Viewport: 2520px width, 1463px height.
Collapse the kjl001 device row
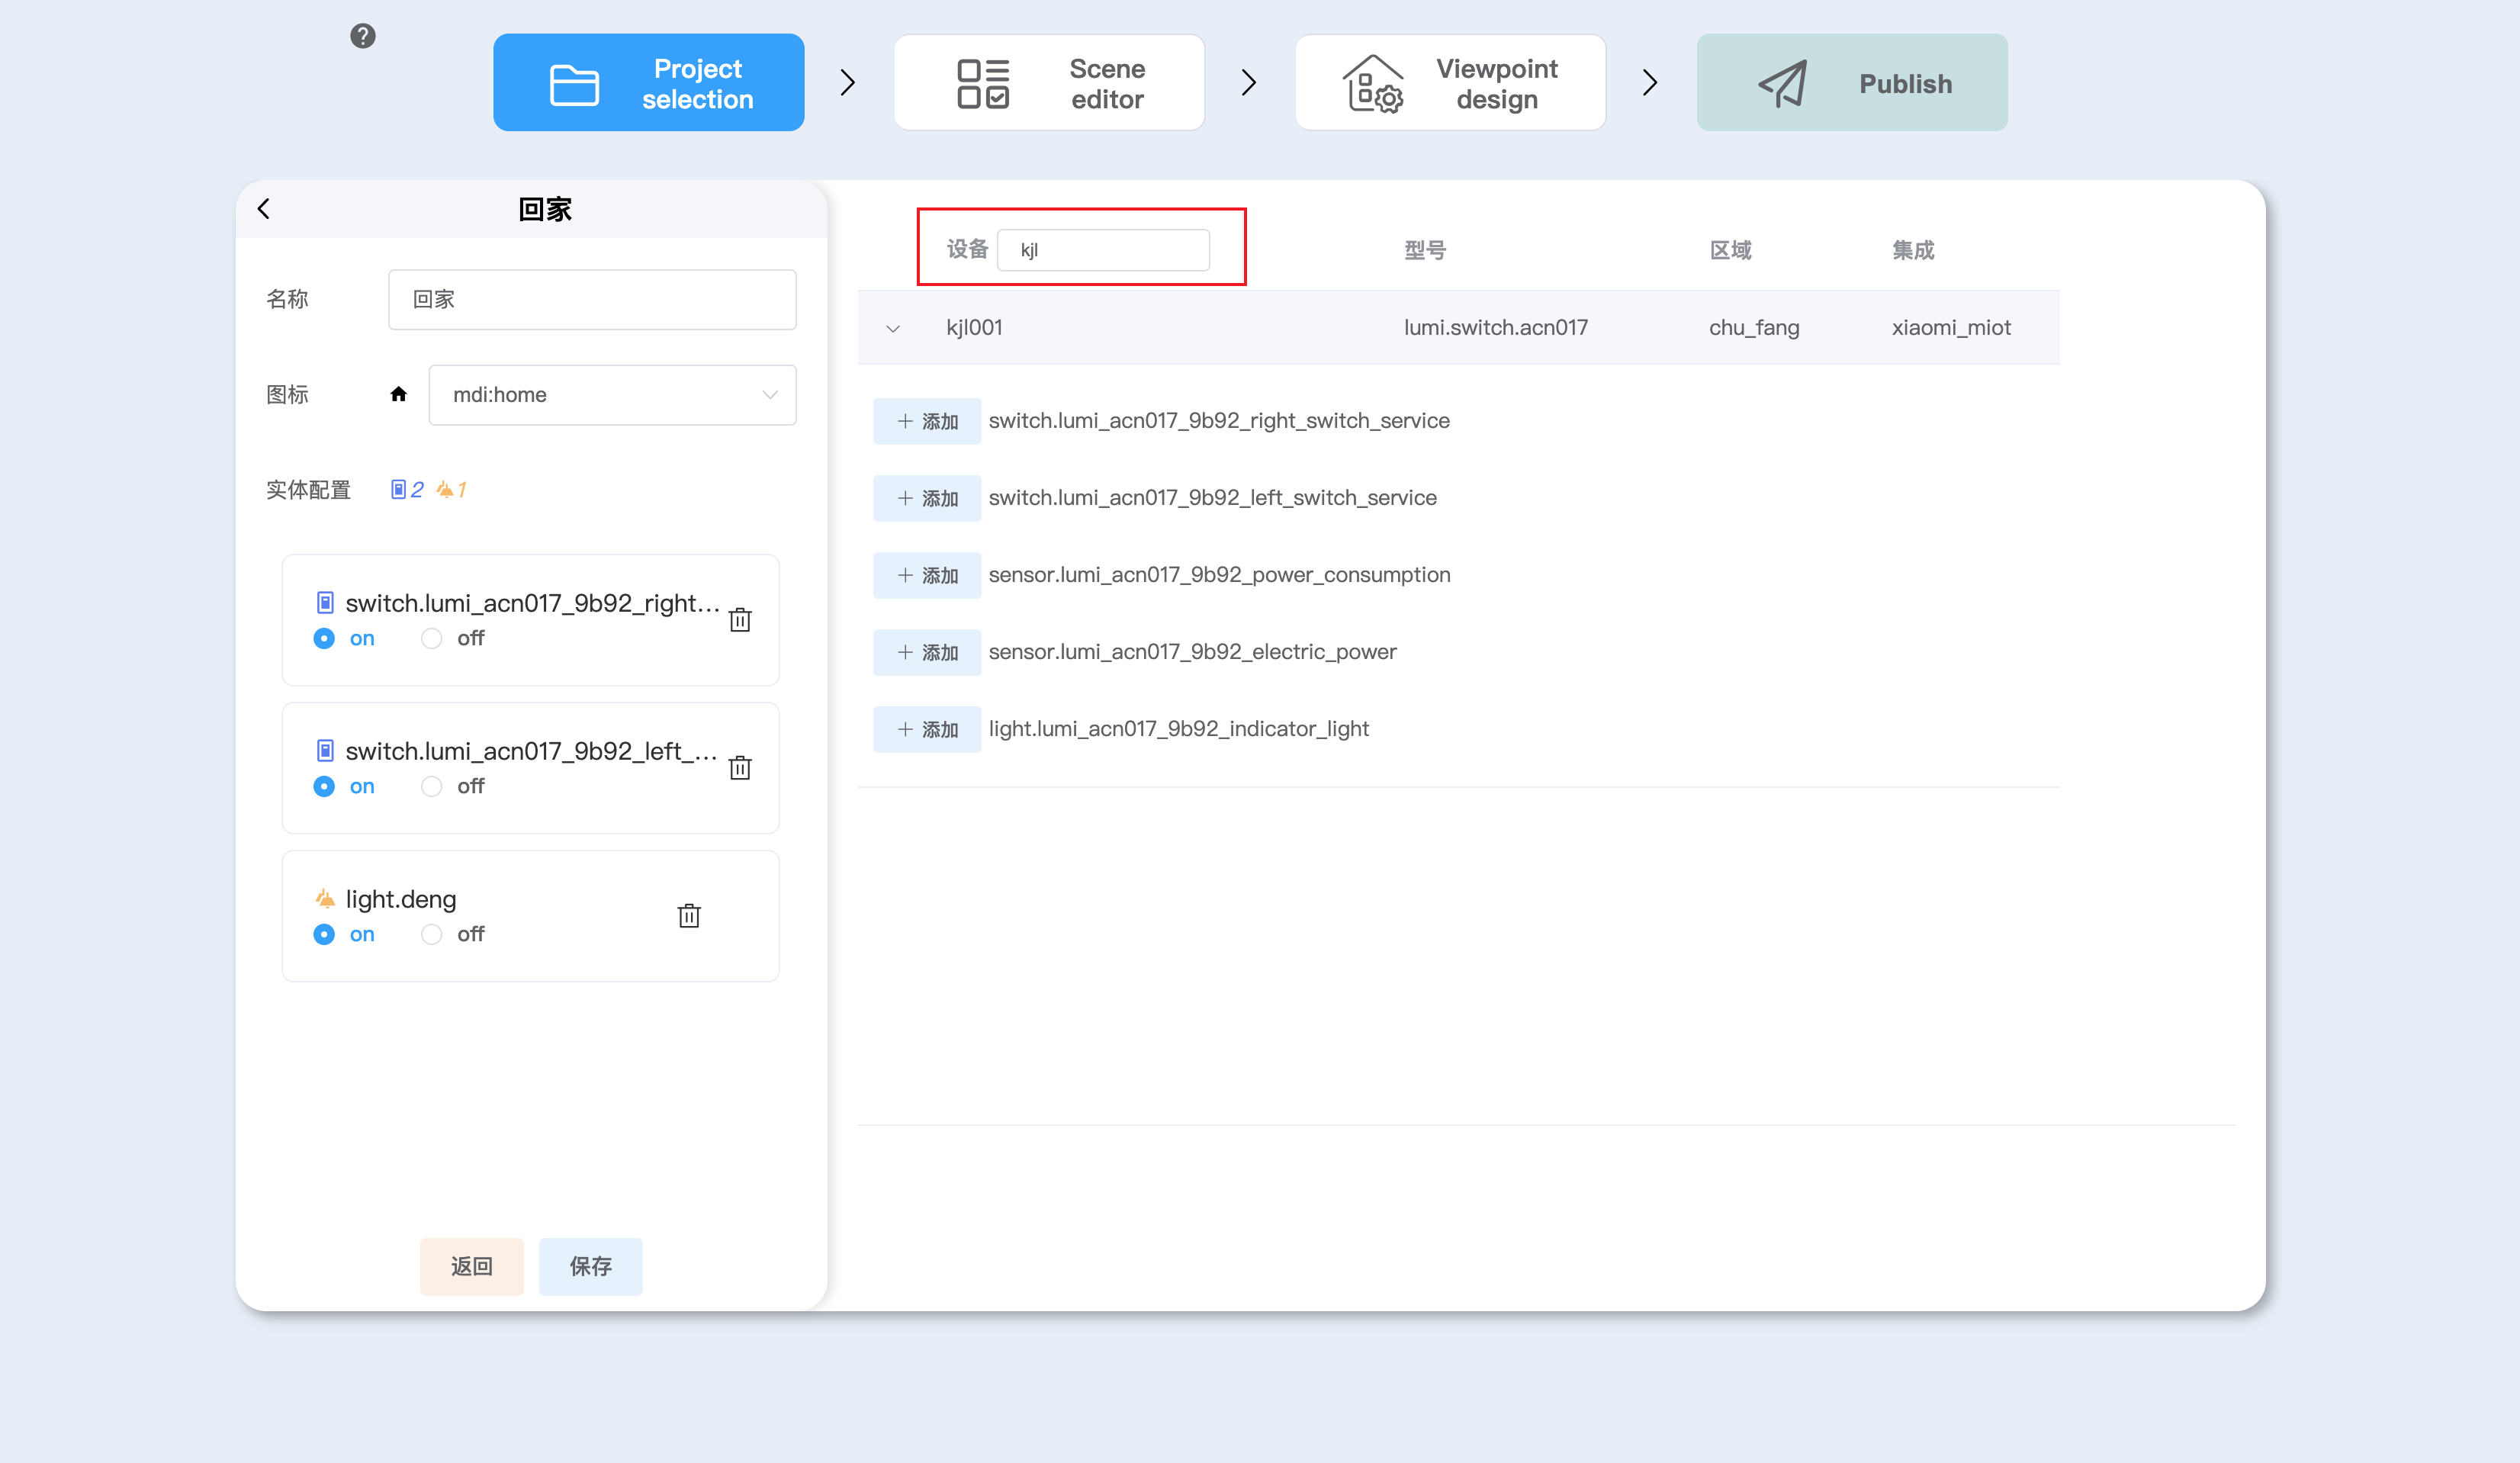pos(893,329)
